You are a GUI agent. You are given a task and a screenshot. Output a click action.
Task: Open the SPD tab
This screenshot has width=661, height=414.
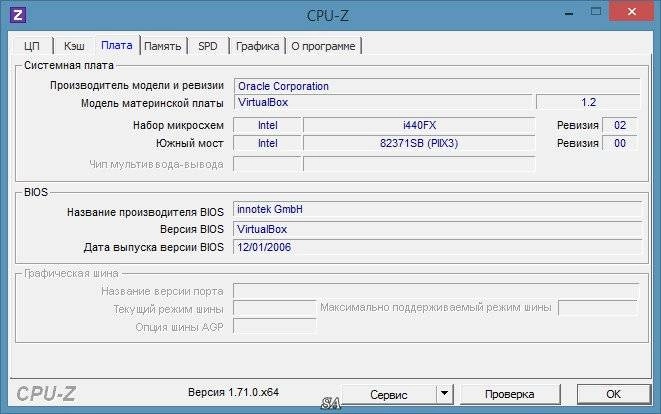(208, 46)
